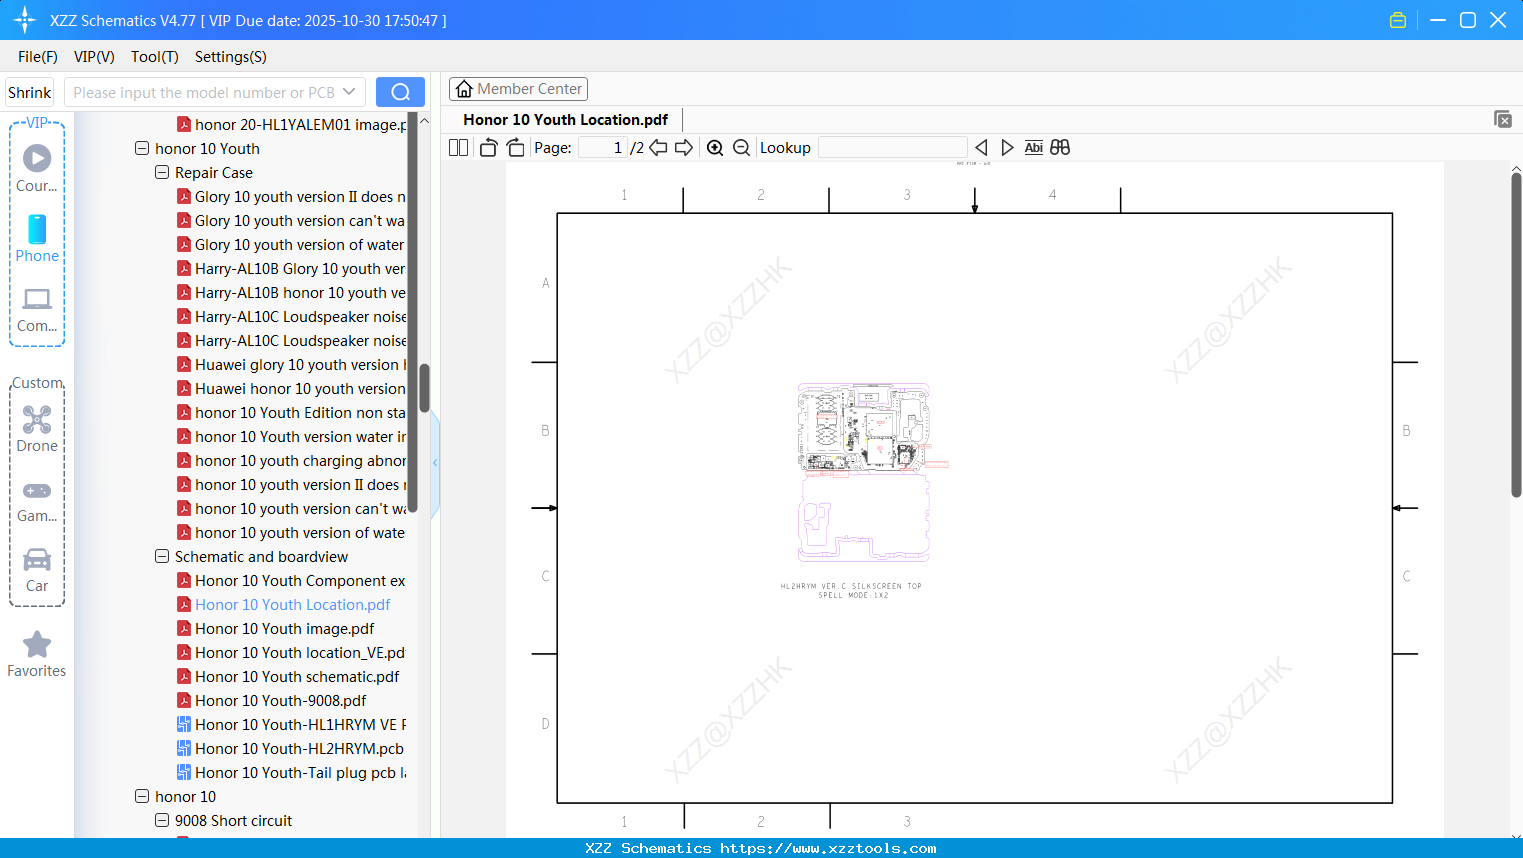
Task: Go to the previous PDF page
Action: (x=658, y=148)
